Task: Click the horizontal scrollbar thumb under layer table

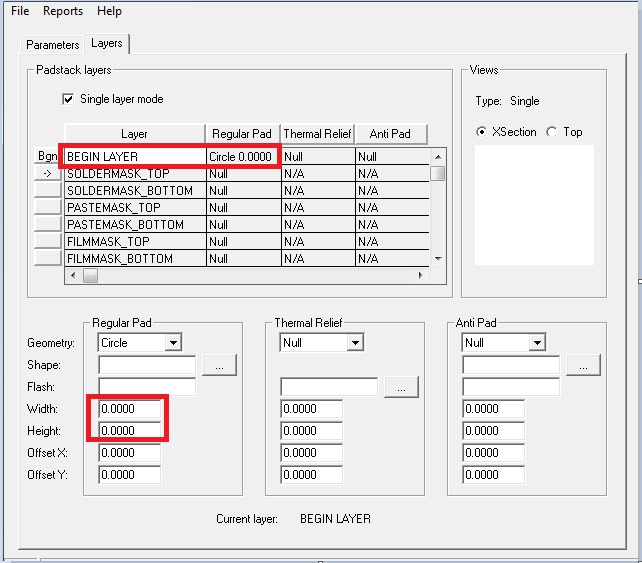Action: point(90,276)
